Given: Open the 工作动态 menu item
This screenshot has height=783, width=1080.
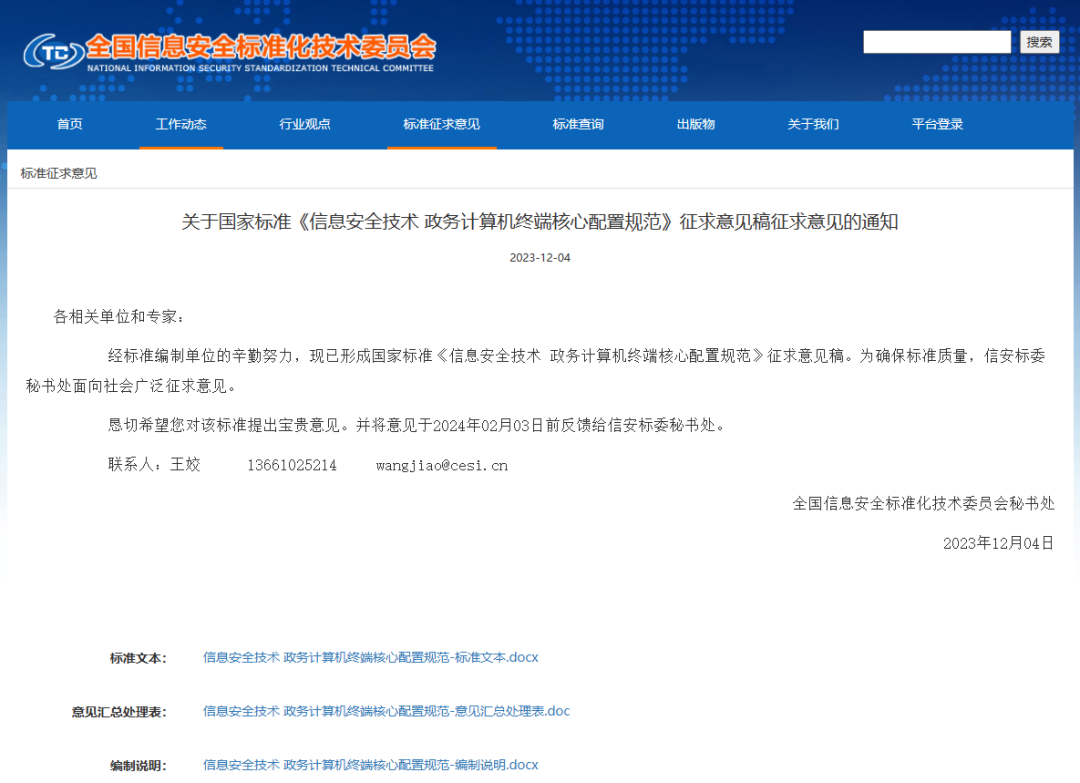Looking at the screenshot, I should pyautogui.click(x=181, y=124).
